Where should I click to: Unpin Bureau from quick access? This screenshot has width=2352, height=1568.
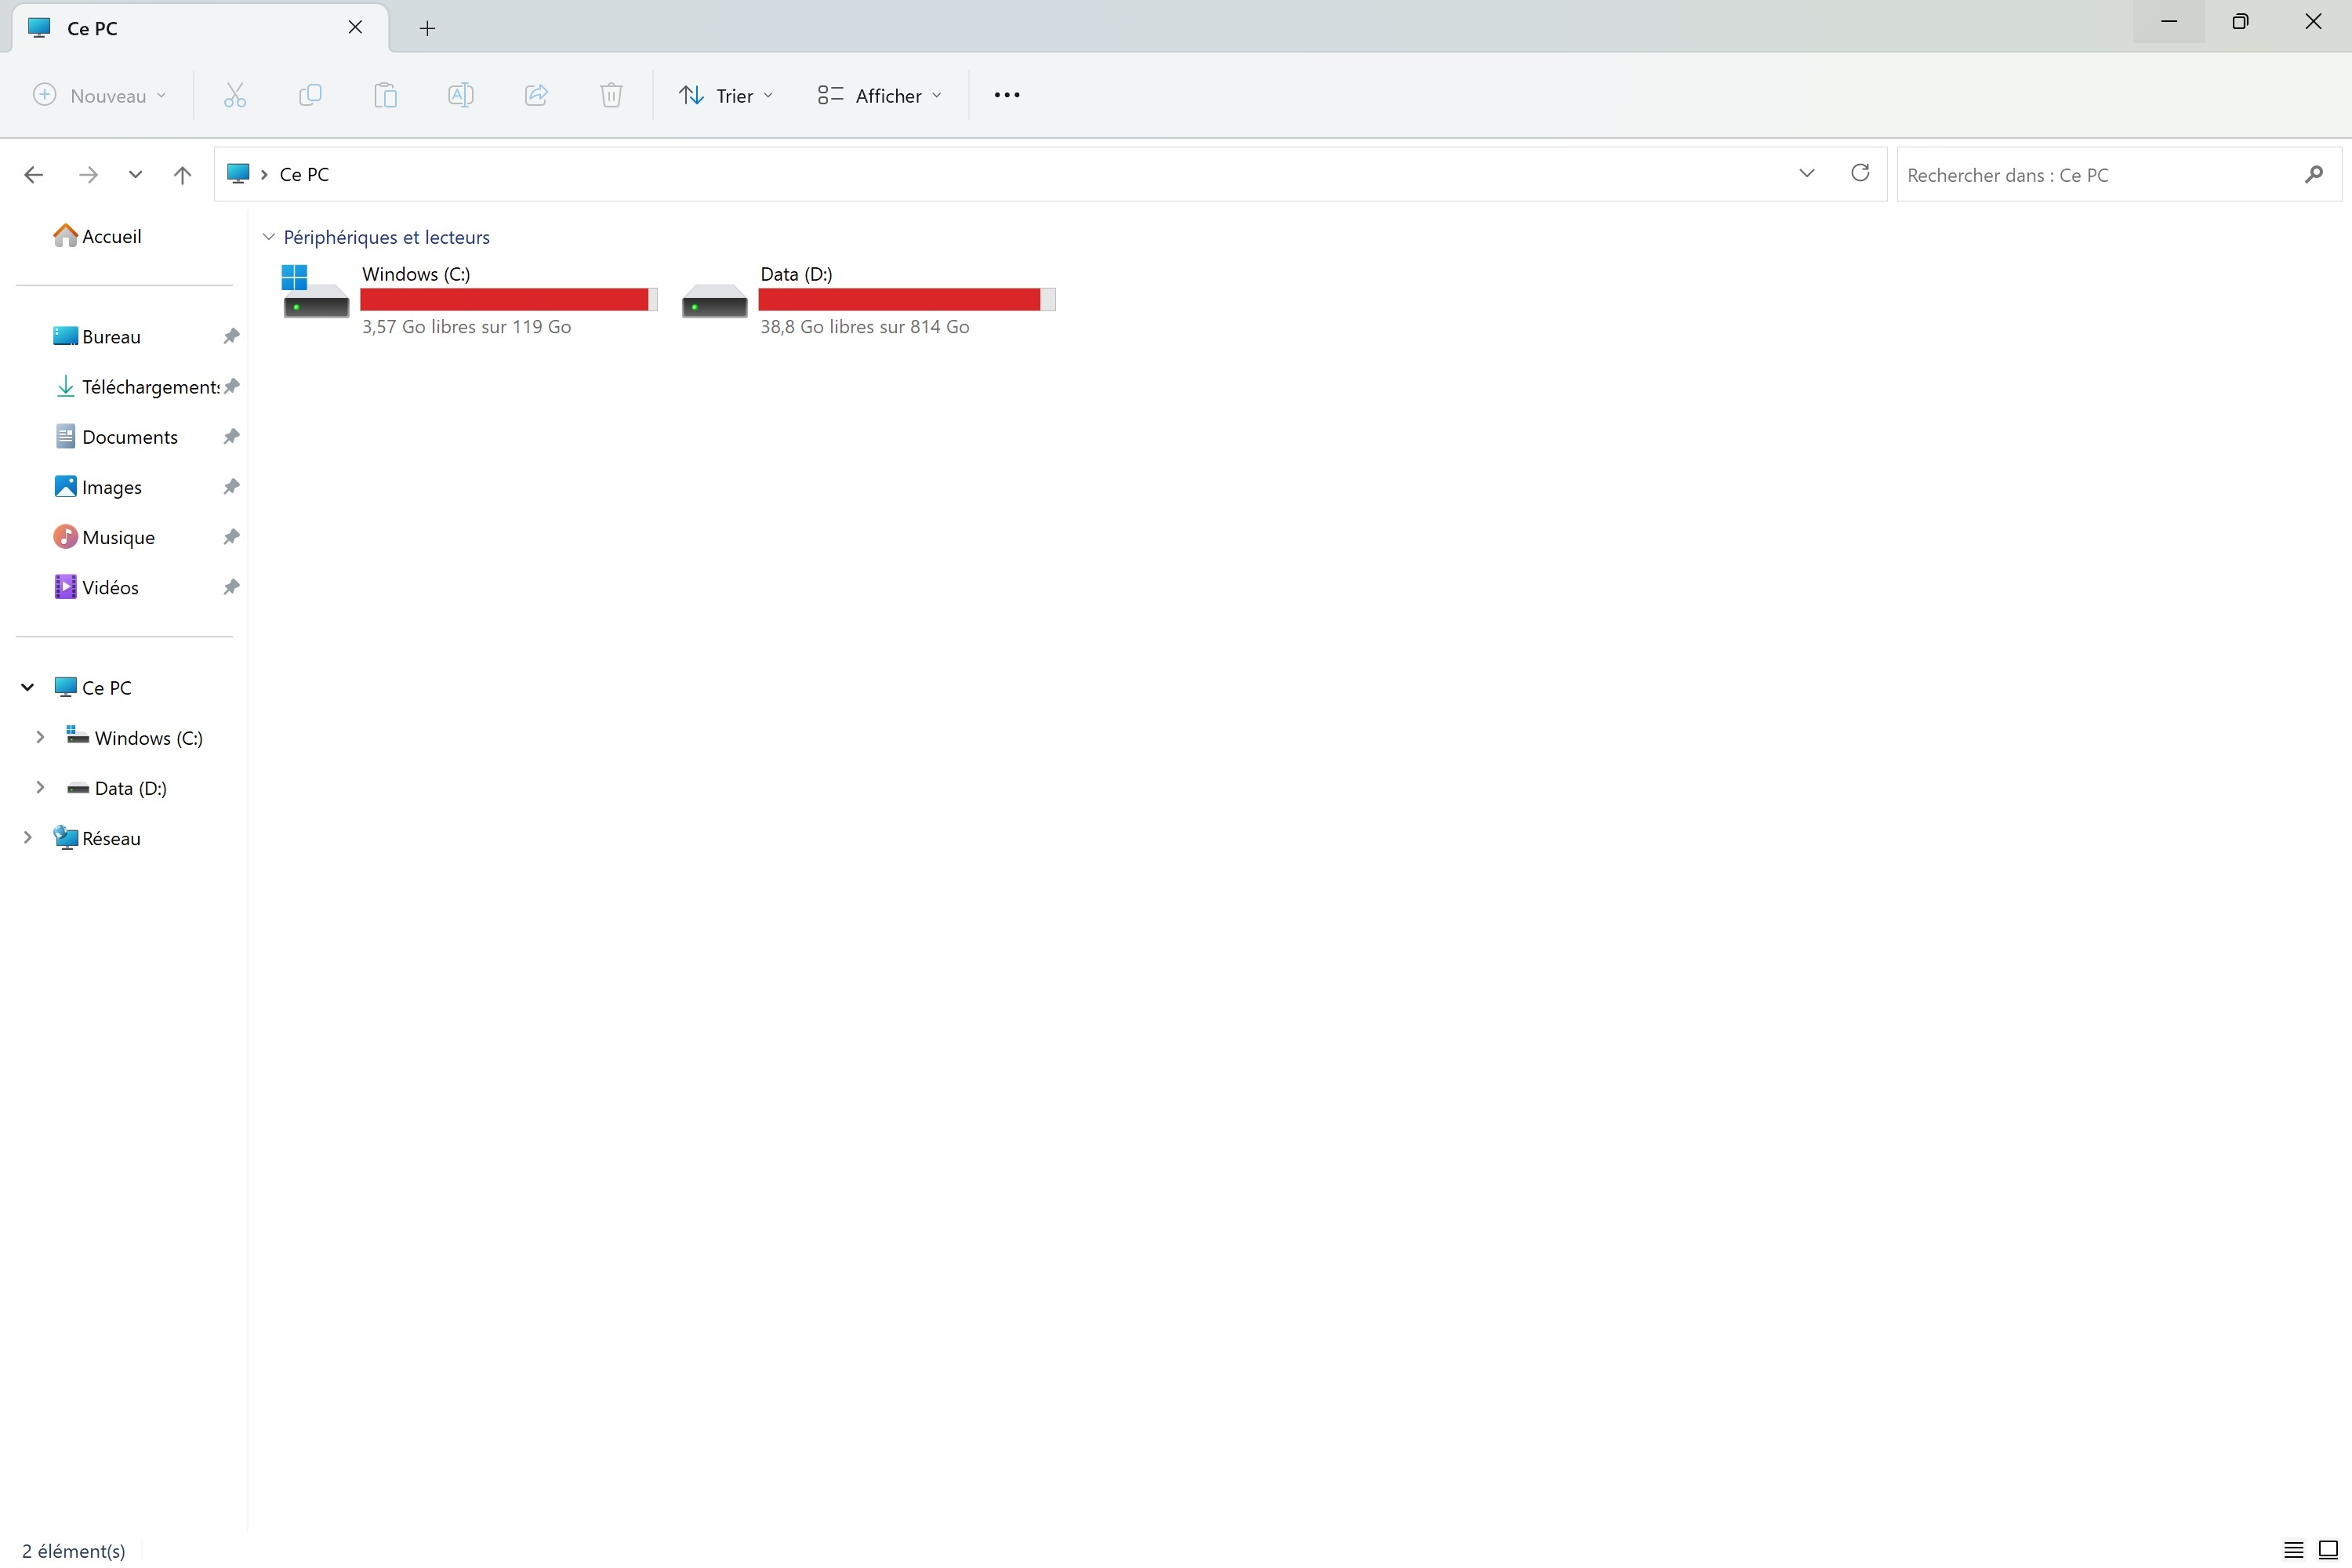tap(231, 336)
